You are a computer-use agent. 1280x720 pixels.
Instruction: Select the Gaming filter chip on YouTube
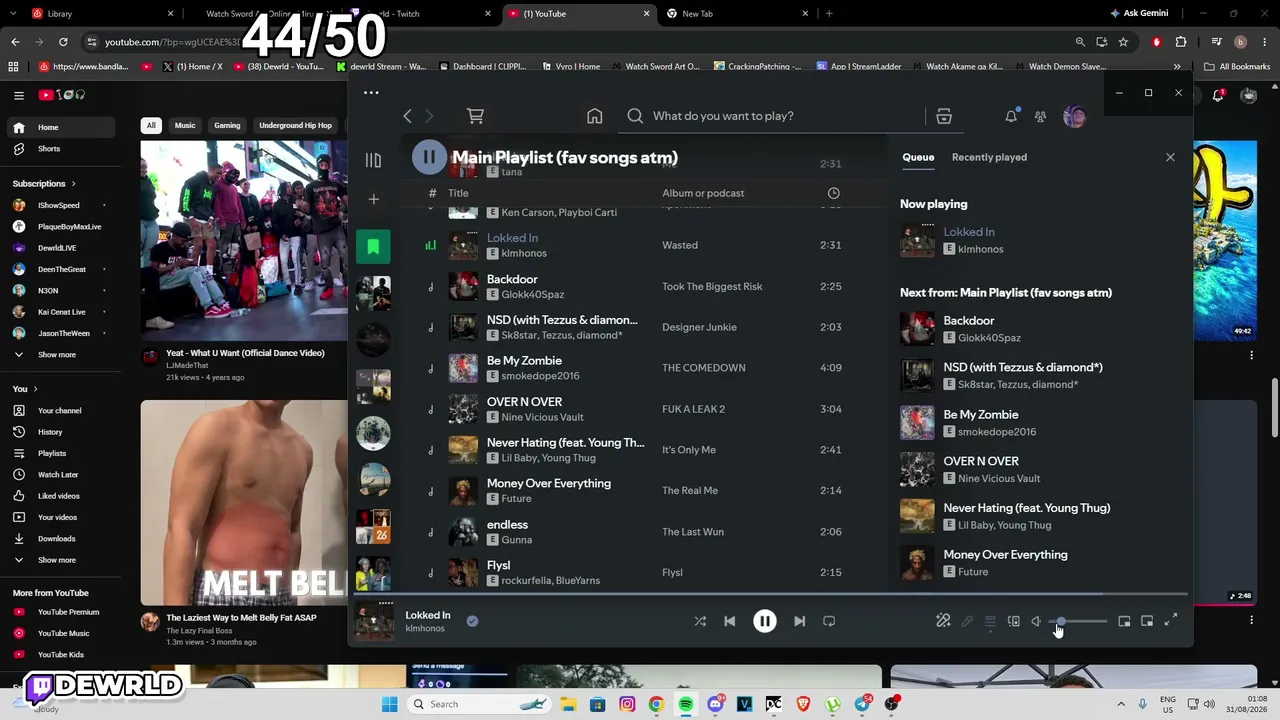click(227, 125)
